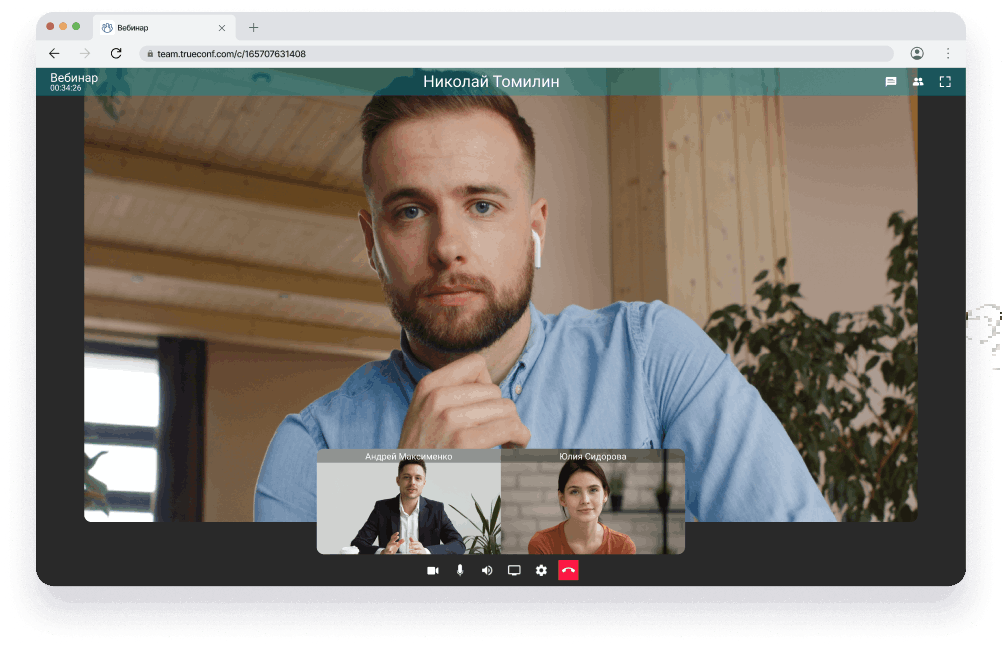1002x647 pixels.
Task: End the call with the red hang-up button
Action: click(x=568, y=570)
